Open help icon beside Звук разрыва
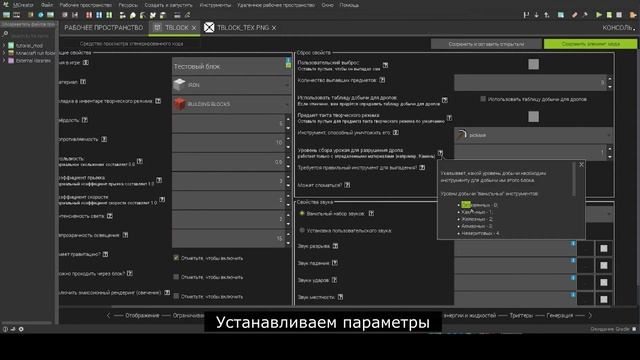 (x=335, y=246)
